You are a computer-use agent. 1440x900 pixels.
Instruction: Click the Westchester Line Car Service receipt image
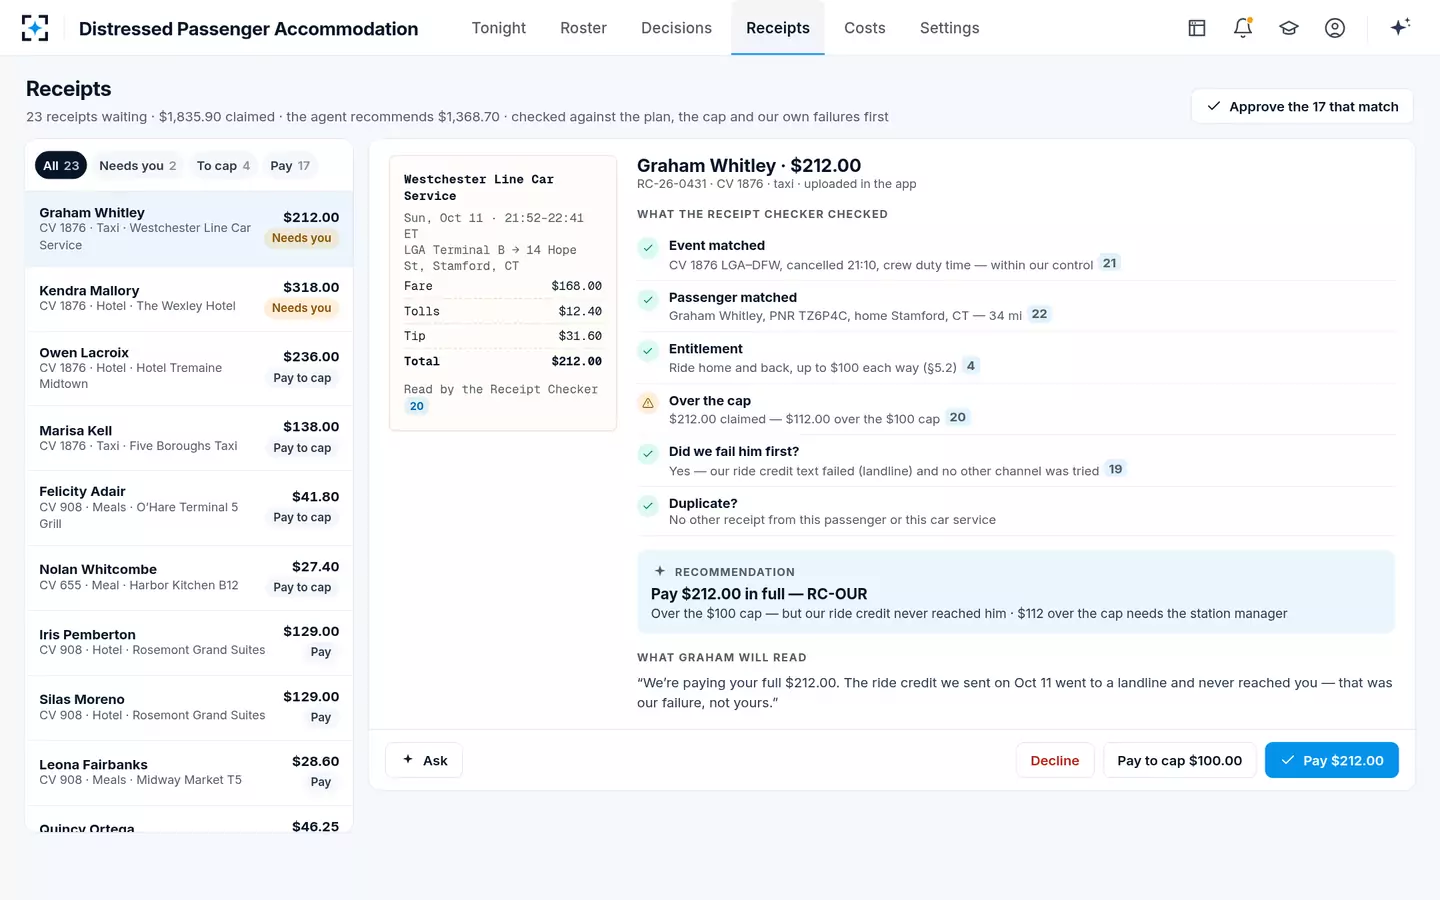coord(503,293)
